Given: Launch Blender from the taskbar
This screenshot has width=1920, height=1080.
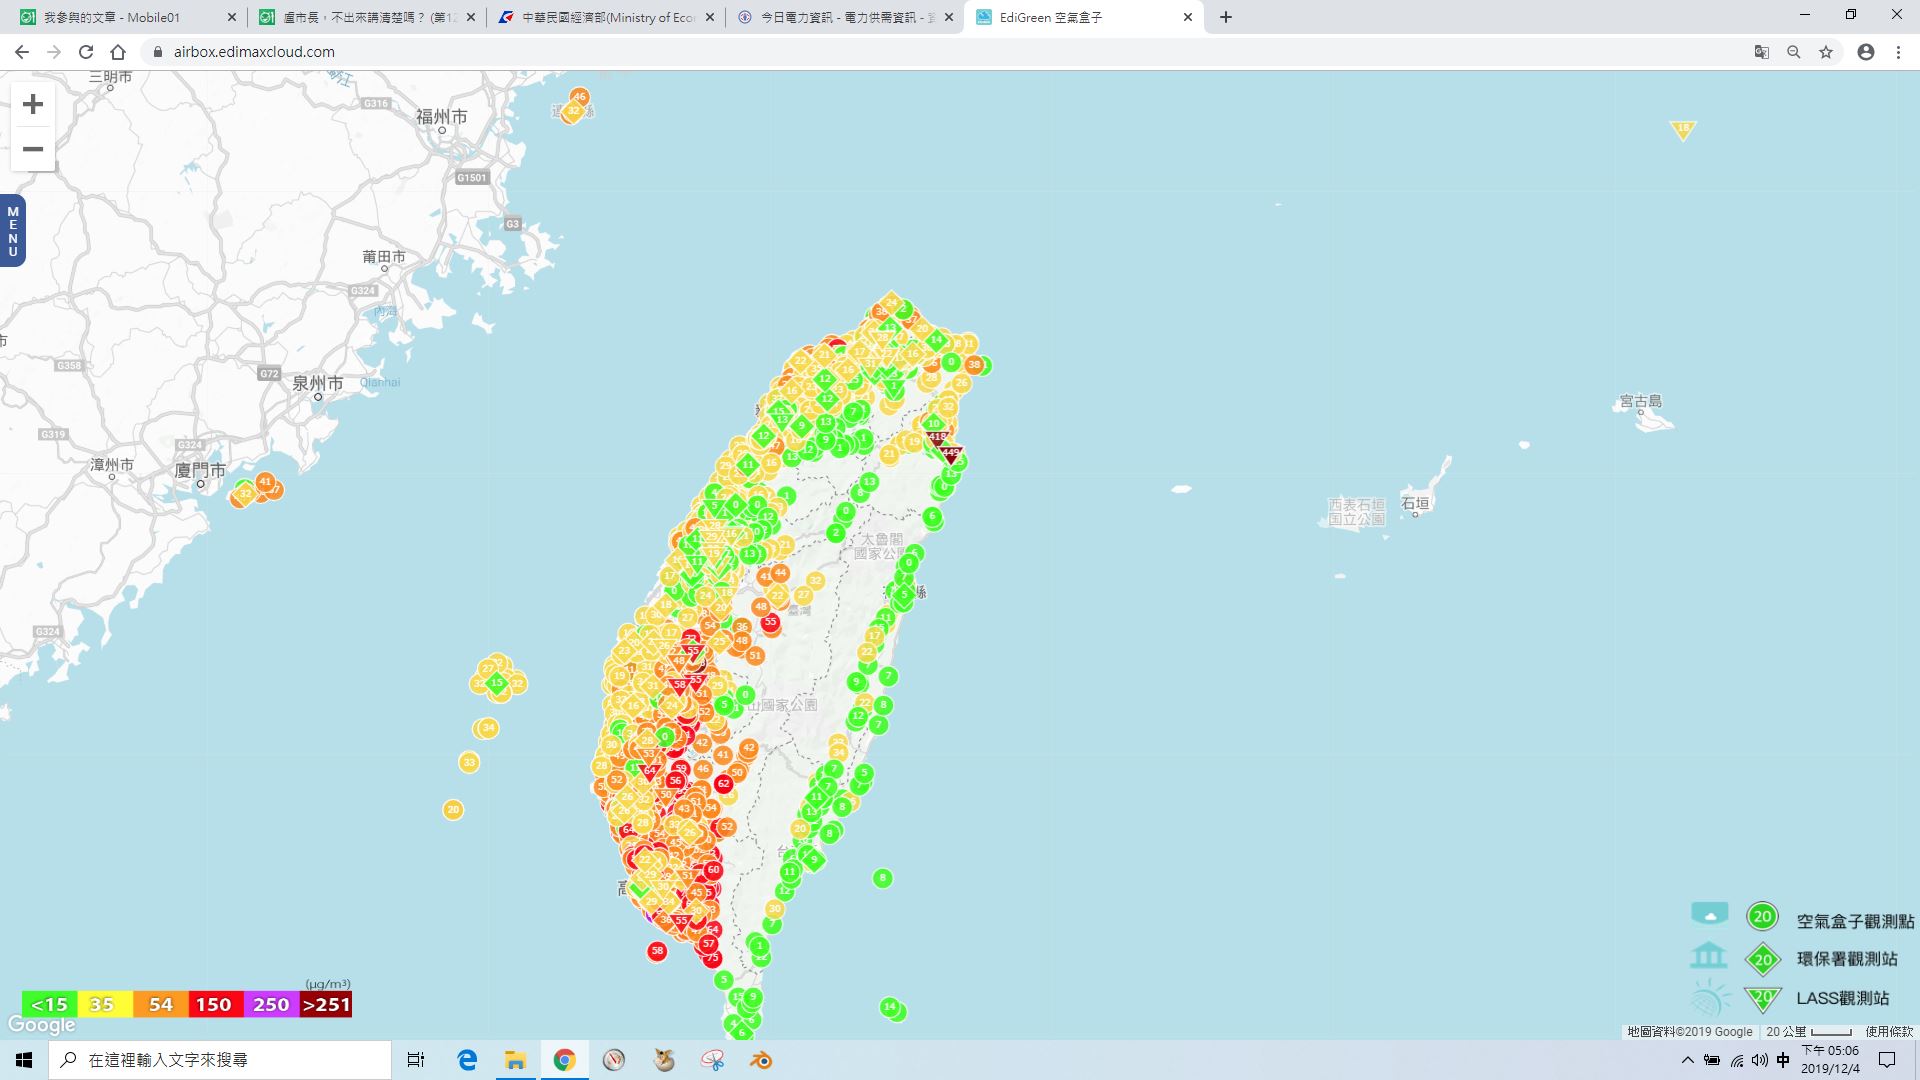Looking at the screenshot, I should [x=762, y=1060].
